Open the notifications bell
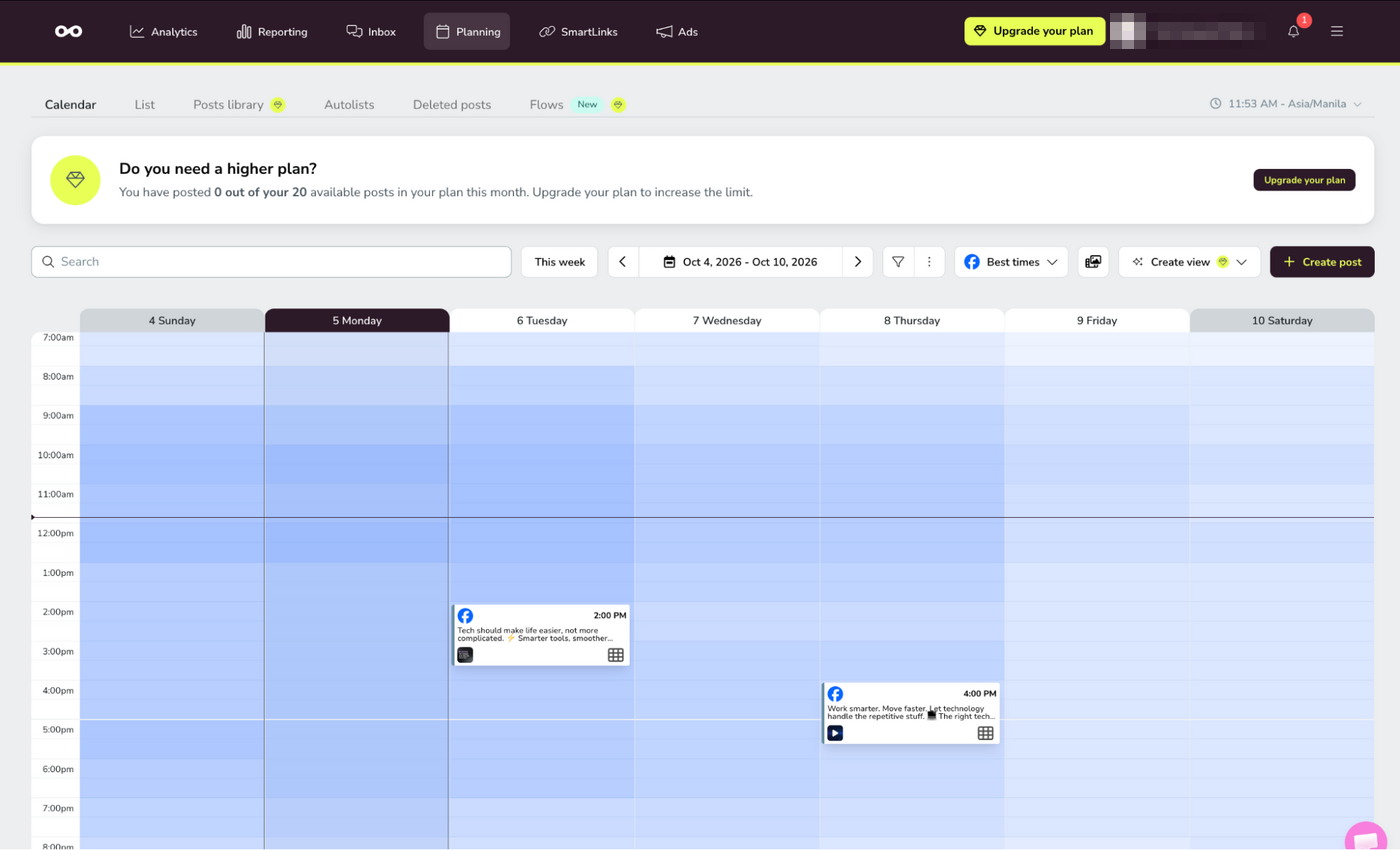Viewport: 1400px width, 850px height. pyautogui.click(x=1294, y=31)
